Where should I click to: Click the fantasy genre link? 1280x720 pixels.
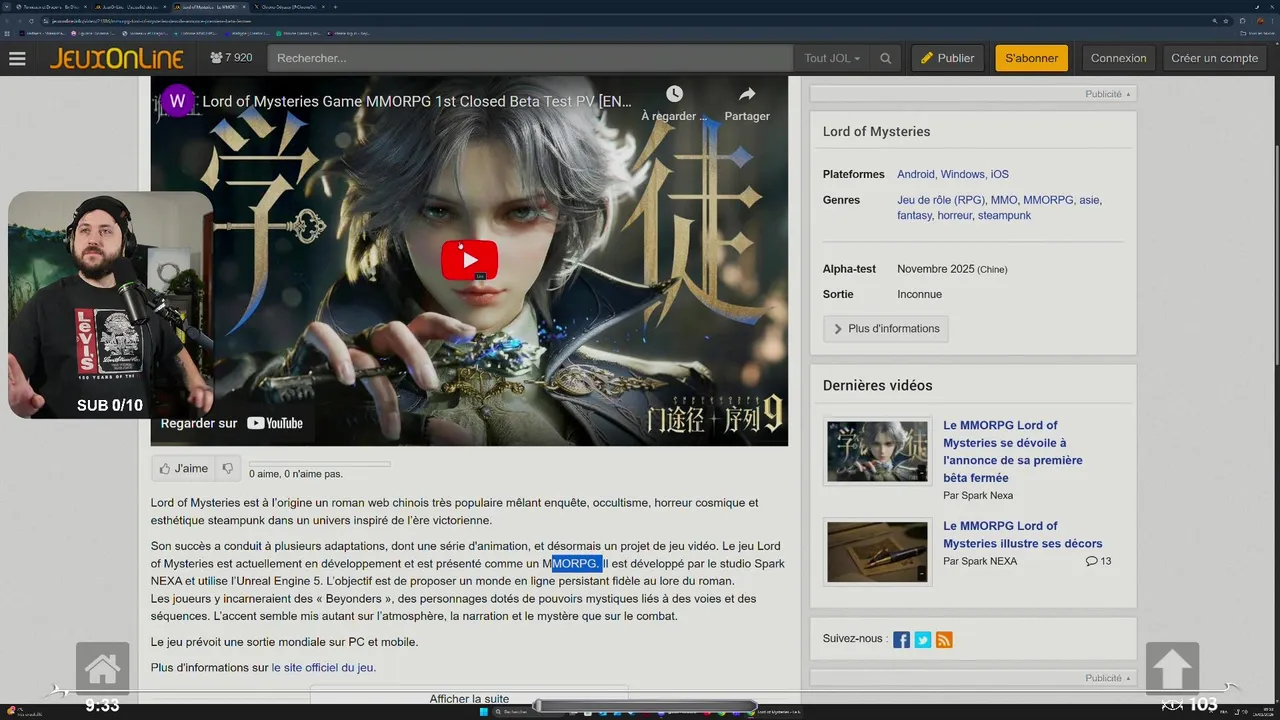[914, 215]
